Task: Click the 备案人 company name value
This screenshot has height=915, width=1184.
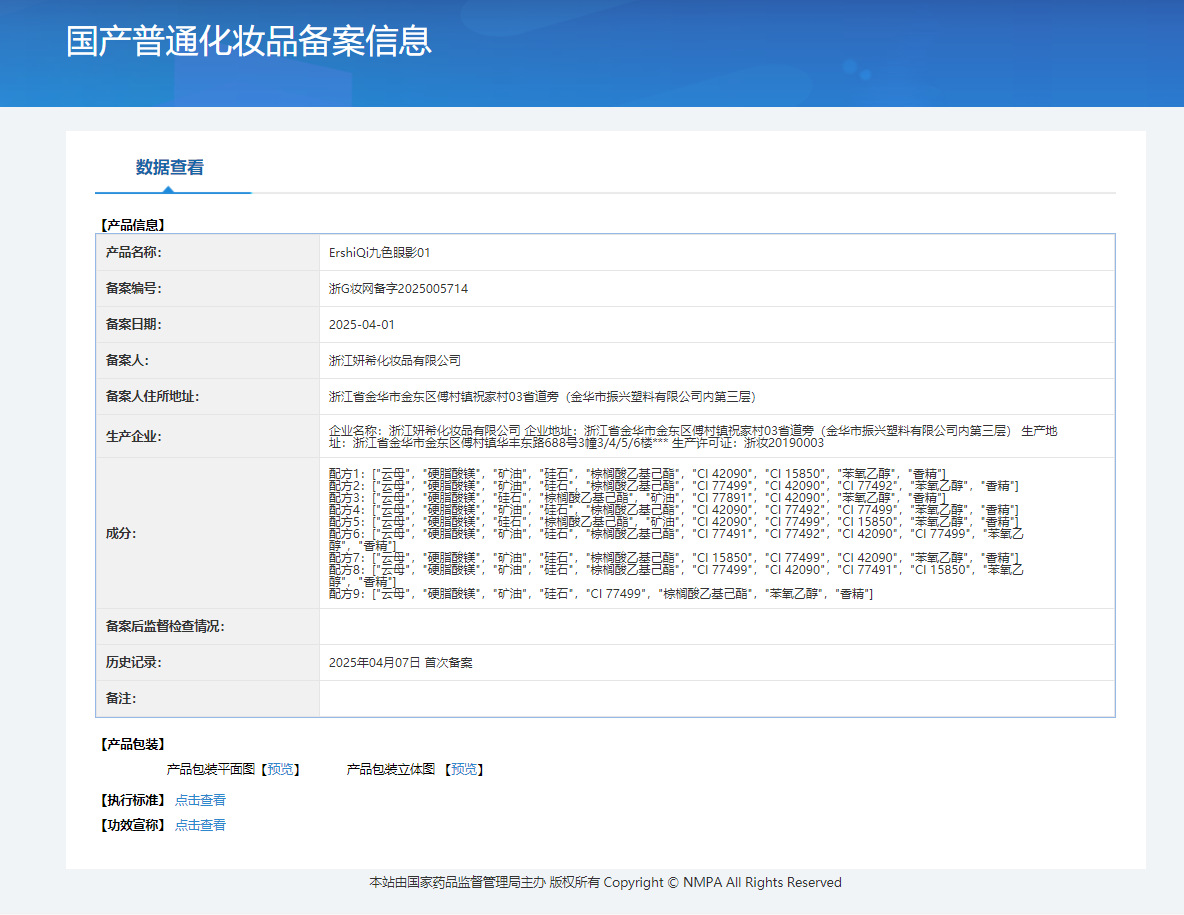Action: coord(395,361)
